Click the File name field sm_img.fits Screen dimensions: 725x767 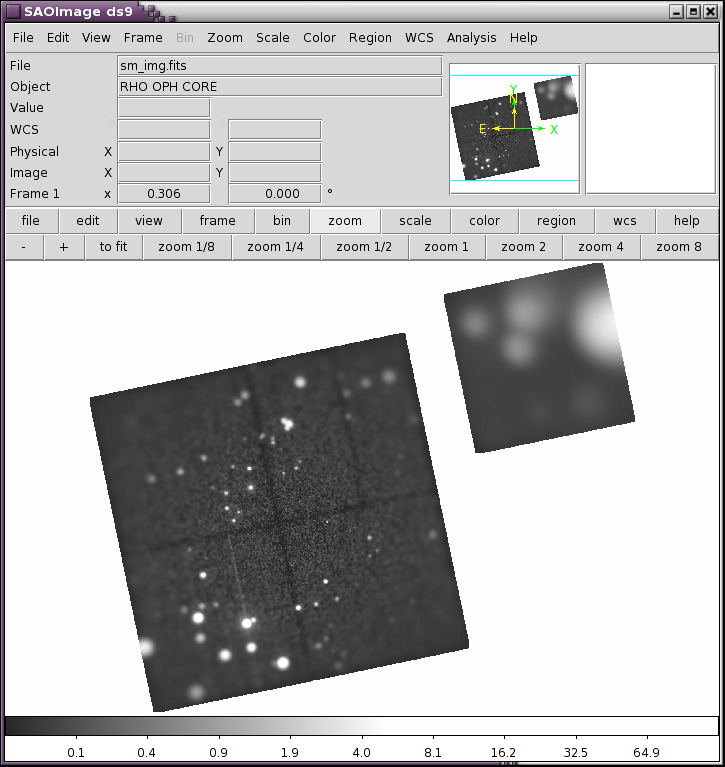pos(279,66)
